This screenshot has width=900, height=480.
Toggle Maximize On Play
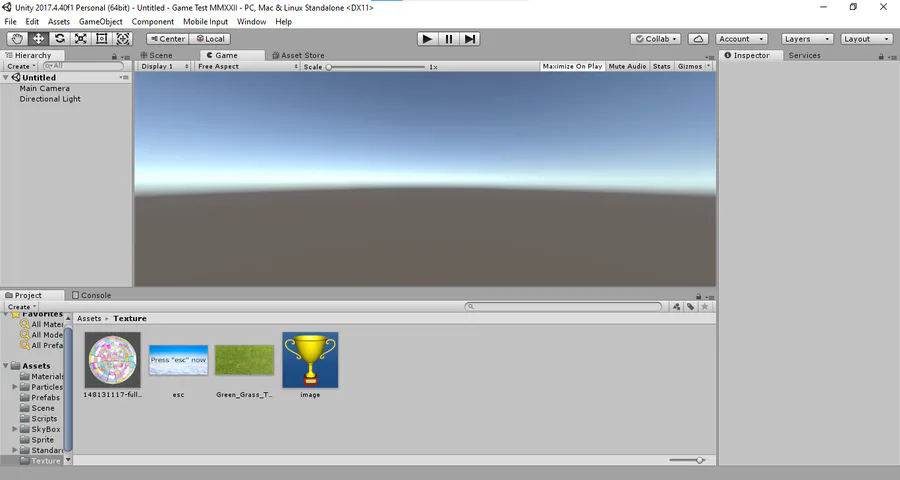click(x=572, y=67)
